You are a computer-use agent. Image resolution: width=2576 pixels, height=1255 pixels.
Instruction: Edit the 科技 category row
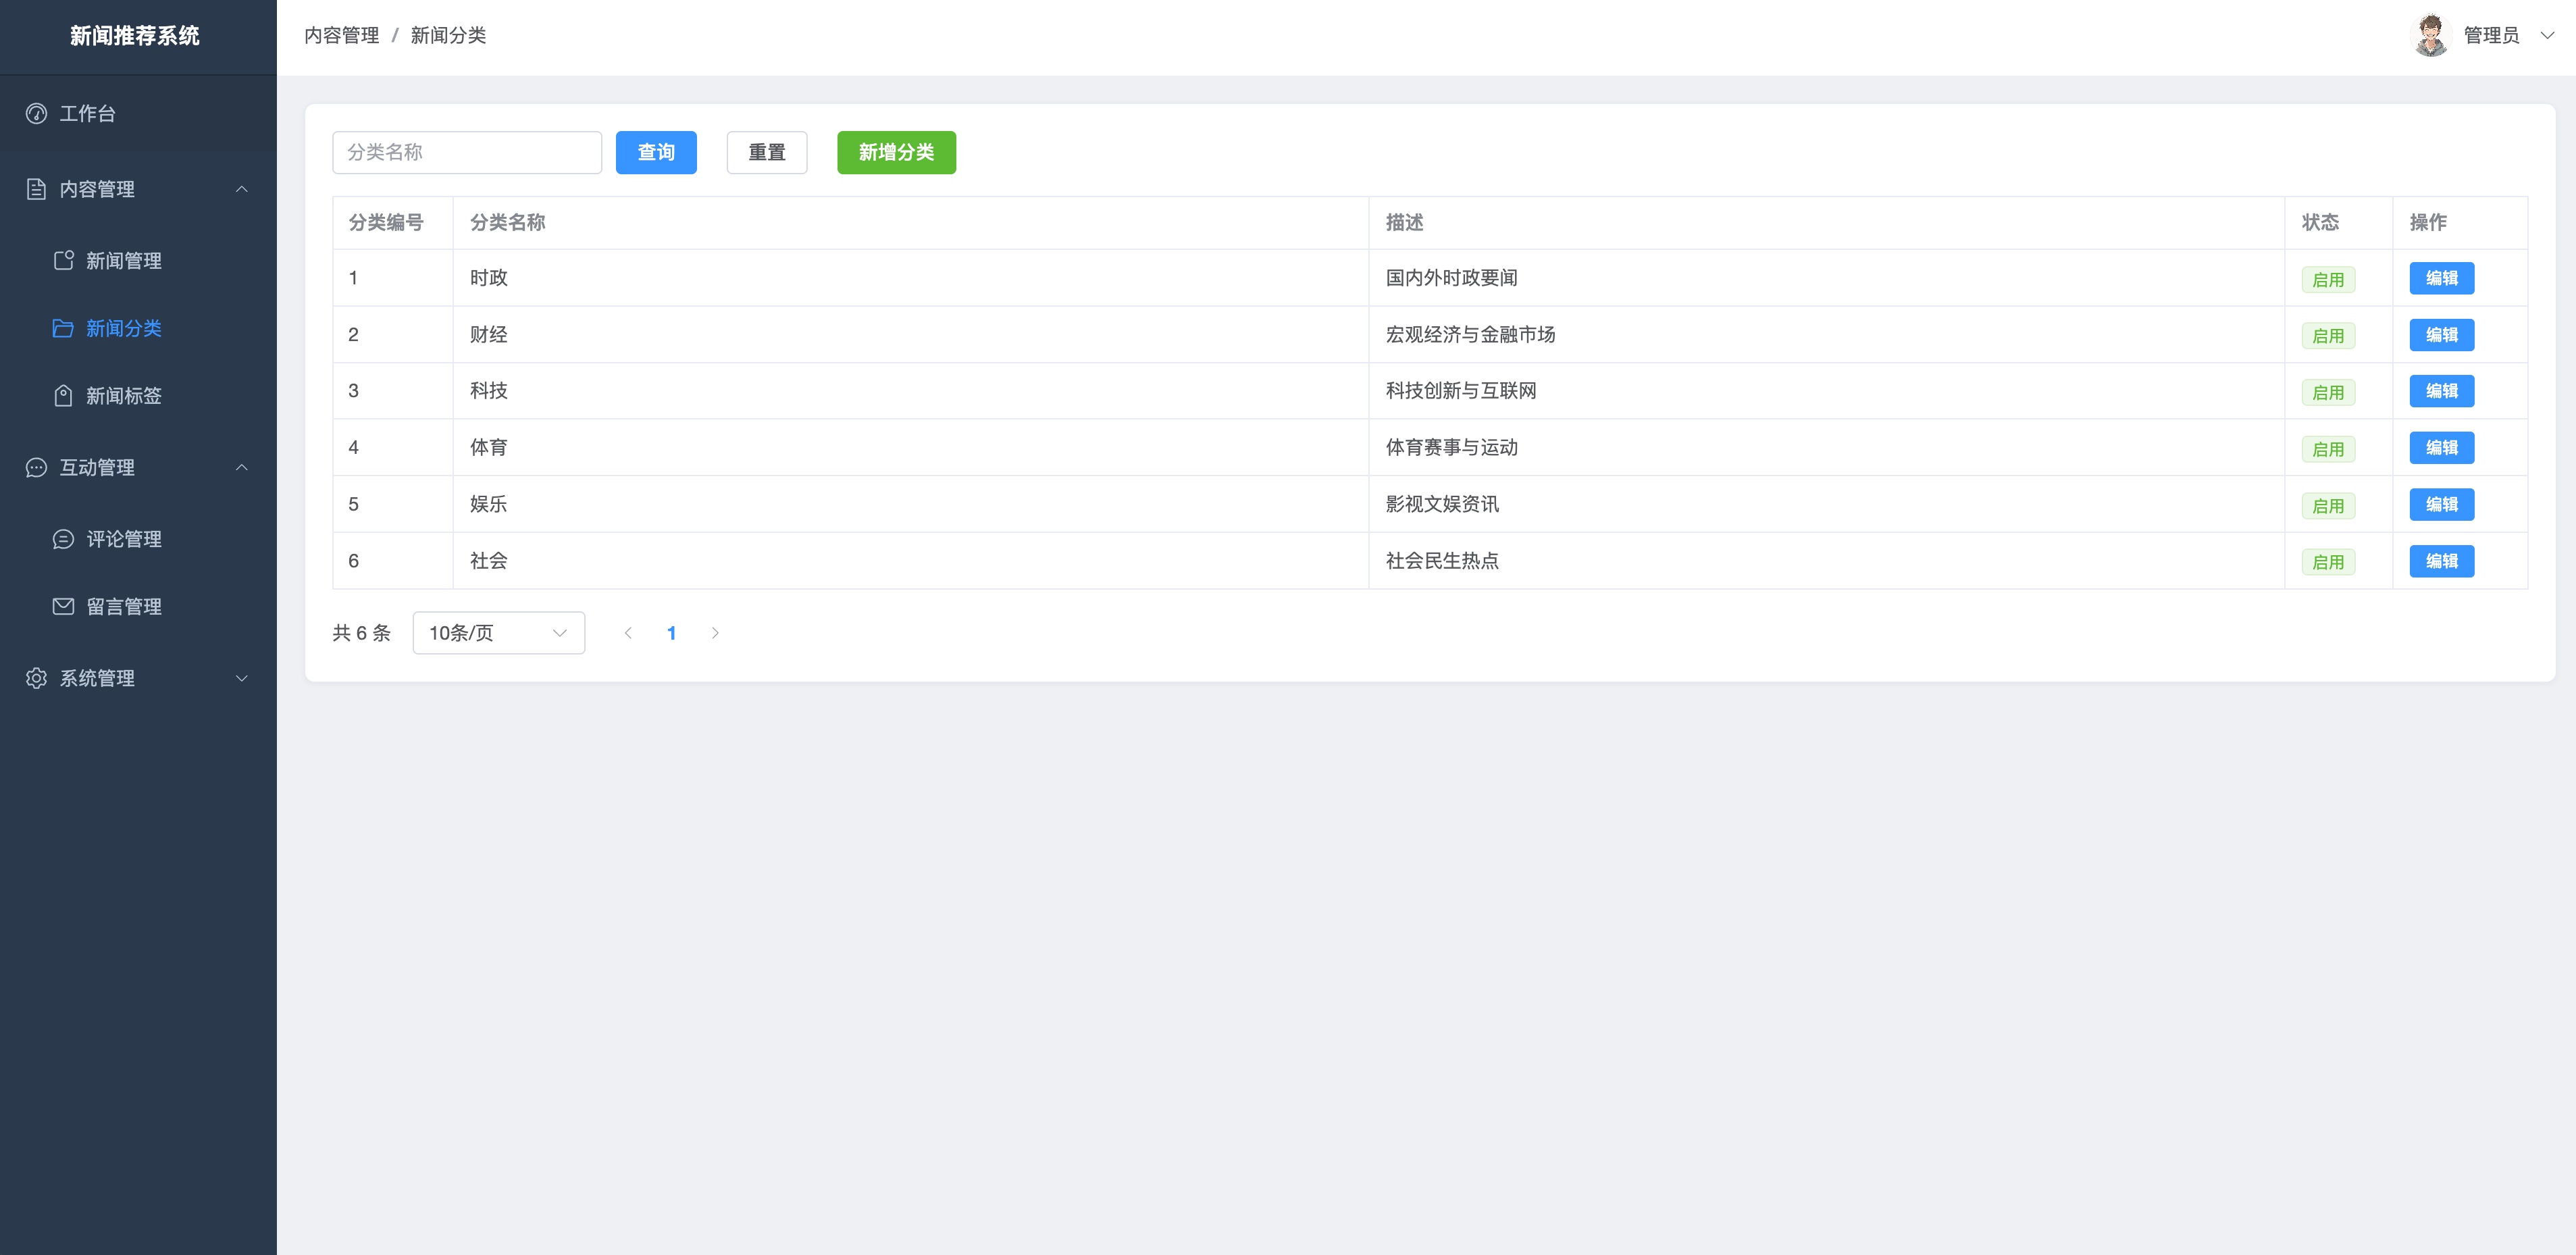coord(2442,391)
